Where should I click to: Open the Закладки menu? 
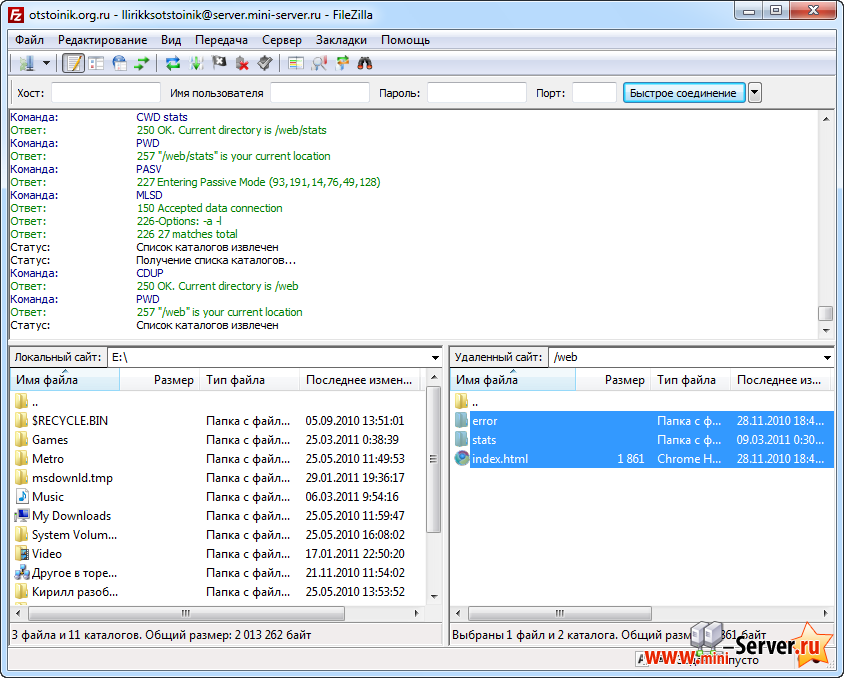coord(341,40)
